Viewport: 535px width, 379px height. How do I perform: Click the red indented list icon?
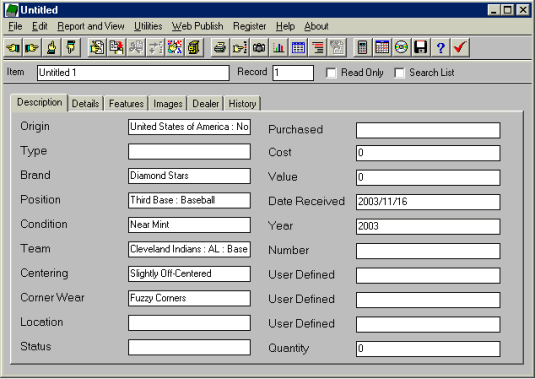pos(317,47)
